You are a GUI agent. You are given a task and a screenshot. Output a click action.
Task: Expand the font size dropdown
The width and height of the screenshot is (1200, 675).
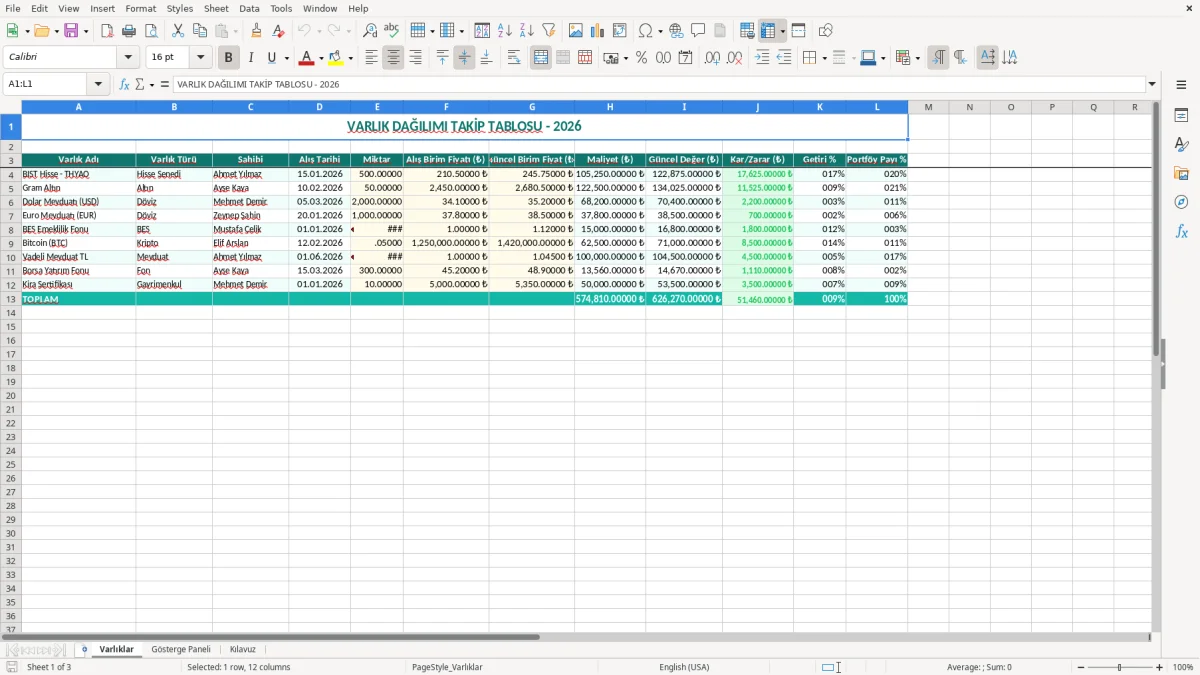[201, 58]
